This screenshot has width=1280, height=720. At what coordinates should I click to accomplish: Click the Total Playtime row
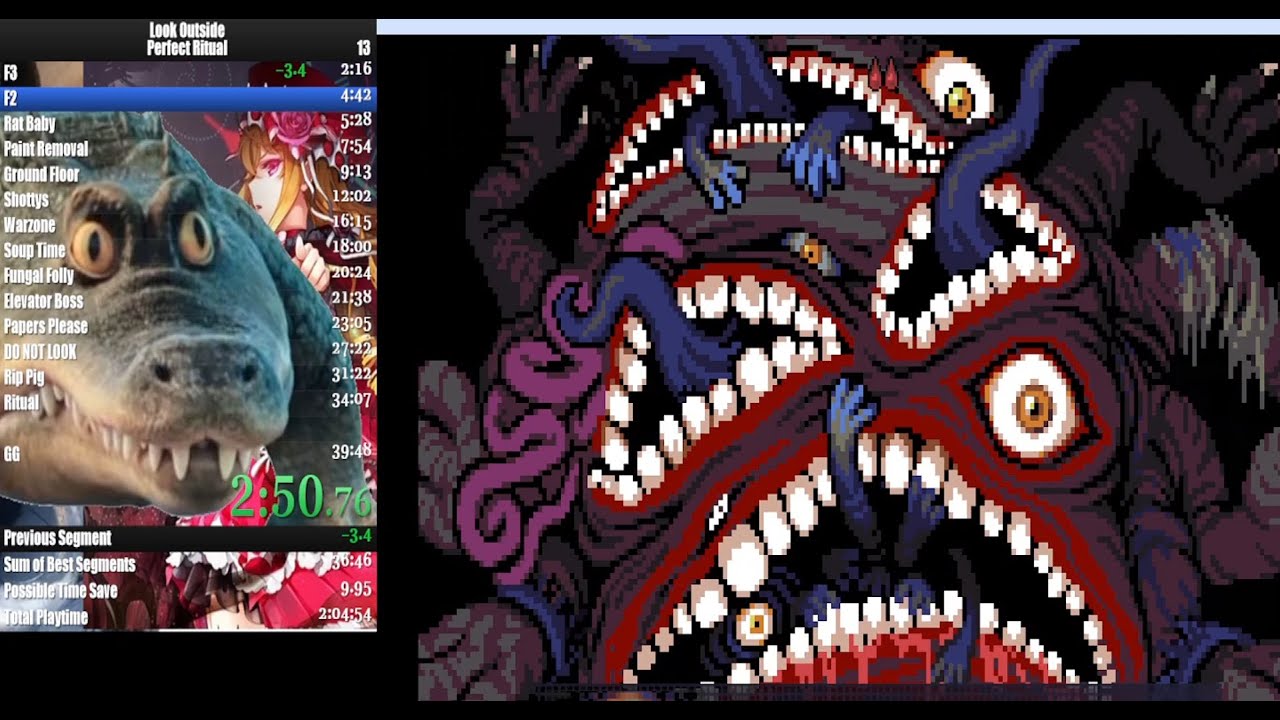[188, 616]
